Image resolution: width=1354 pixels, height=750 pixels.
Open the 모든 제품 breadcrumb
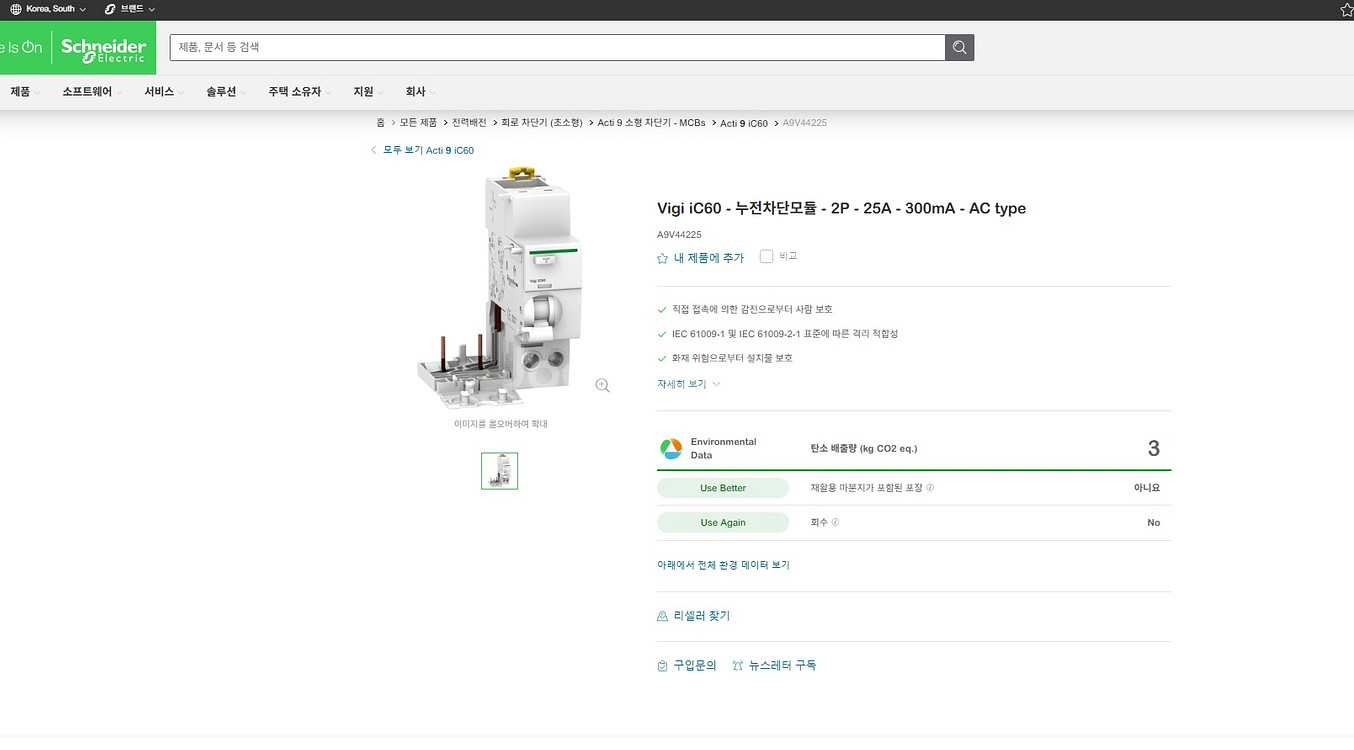[x=418, y=123]
